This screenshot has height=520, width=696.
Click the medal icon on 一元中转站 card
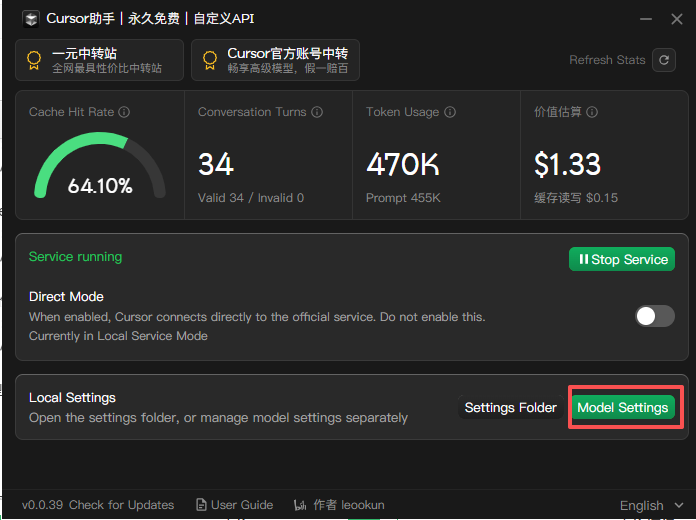[34, 60]
